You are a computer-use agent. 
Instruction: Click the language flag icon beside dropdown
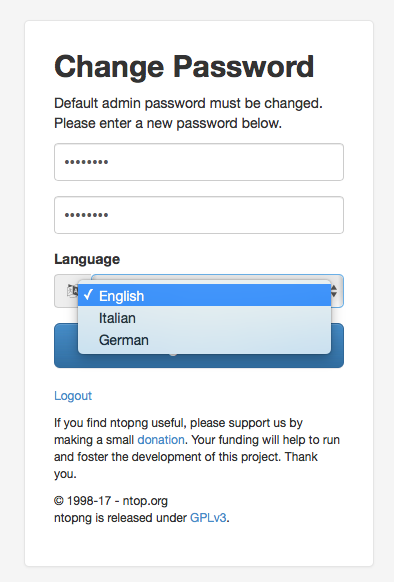(72, 291)
